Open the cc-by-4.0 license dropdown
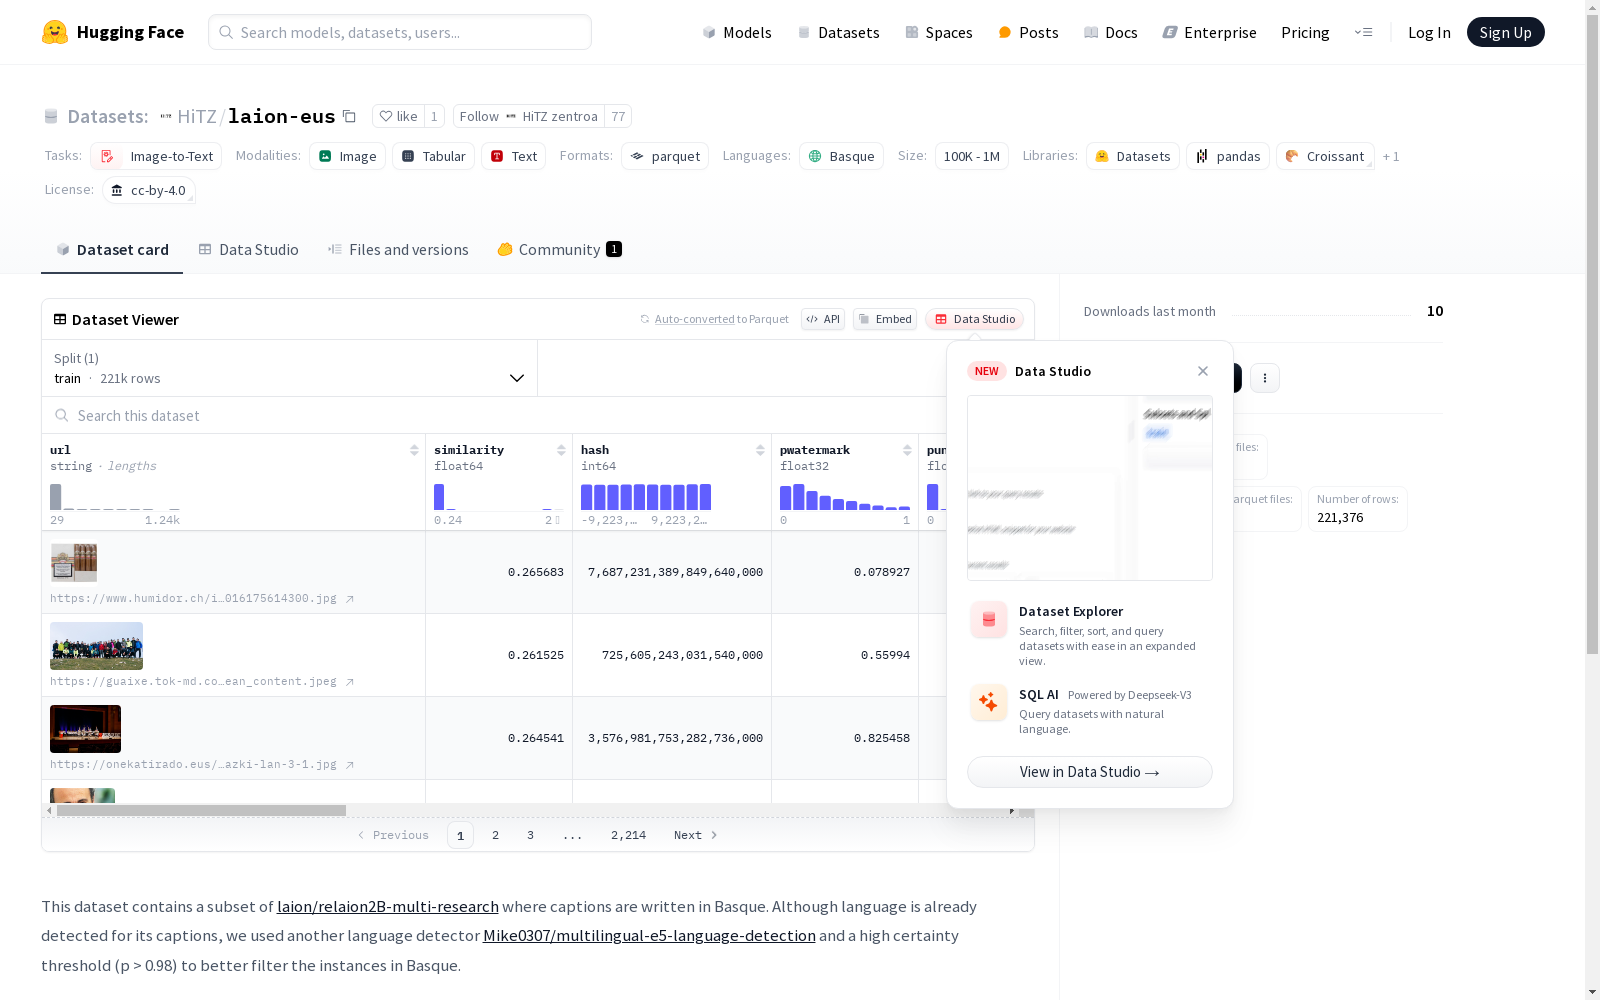This screenshot has height=1000, width=1600. [x=149, y=190]
